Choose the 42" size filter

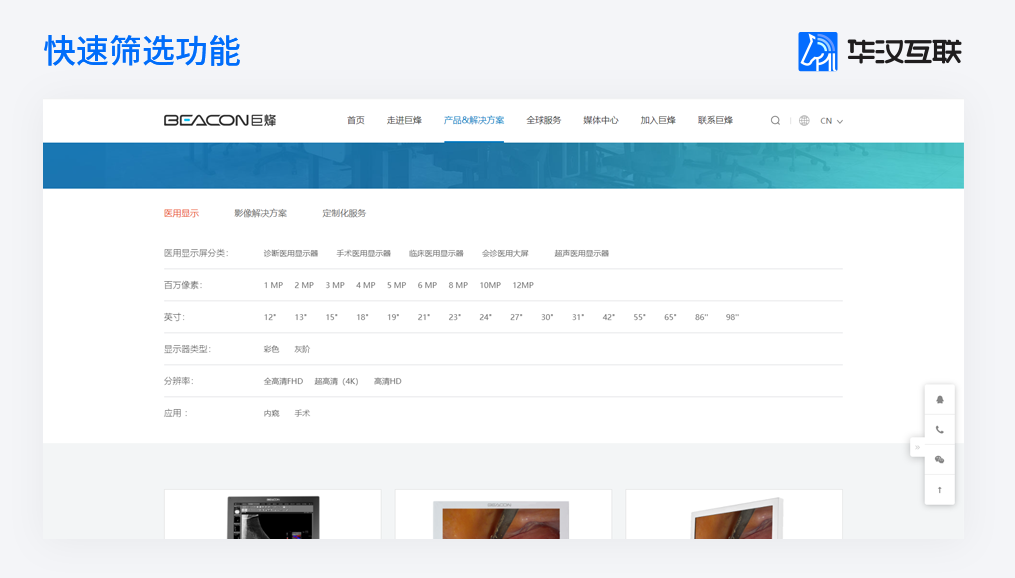[608, 317]
